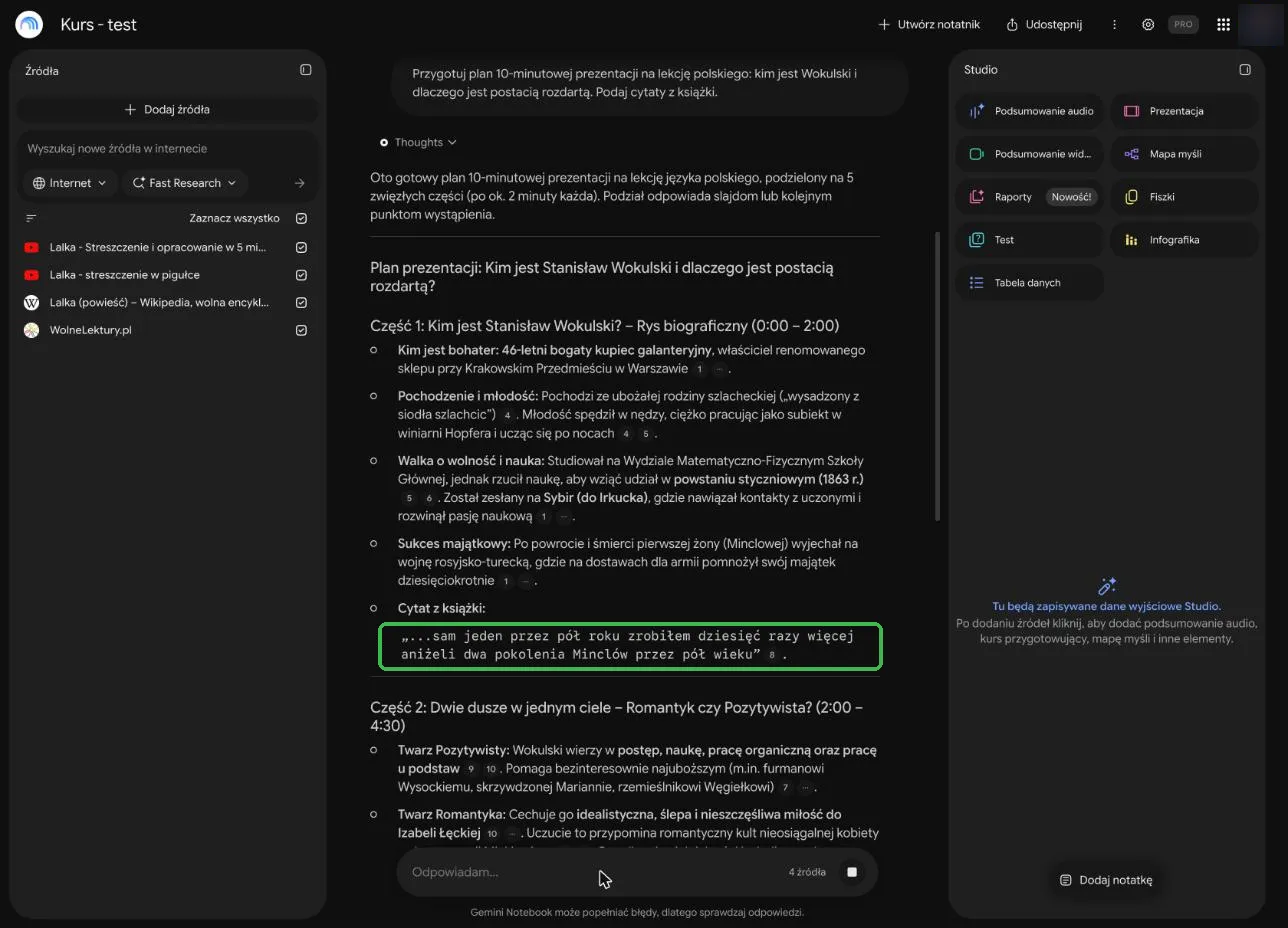Expand the Thoughts section
1288x928 pixels.
[418, 142]
